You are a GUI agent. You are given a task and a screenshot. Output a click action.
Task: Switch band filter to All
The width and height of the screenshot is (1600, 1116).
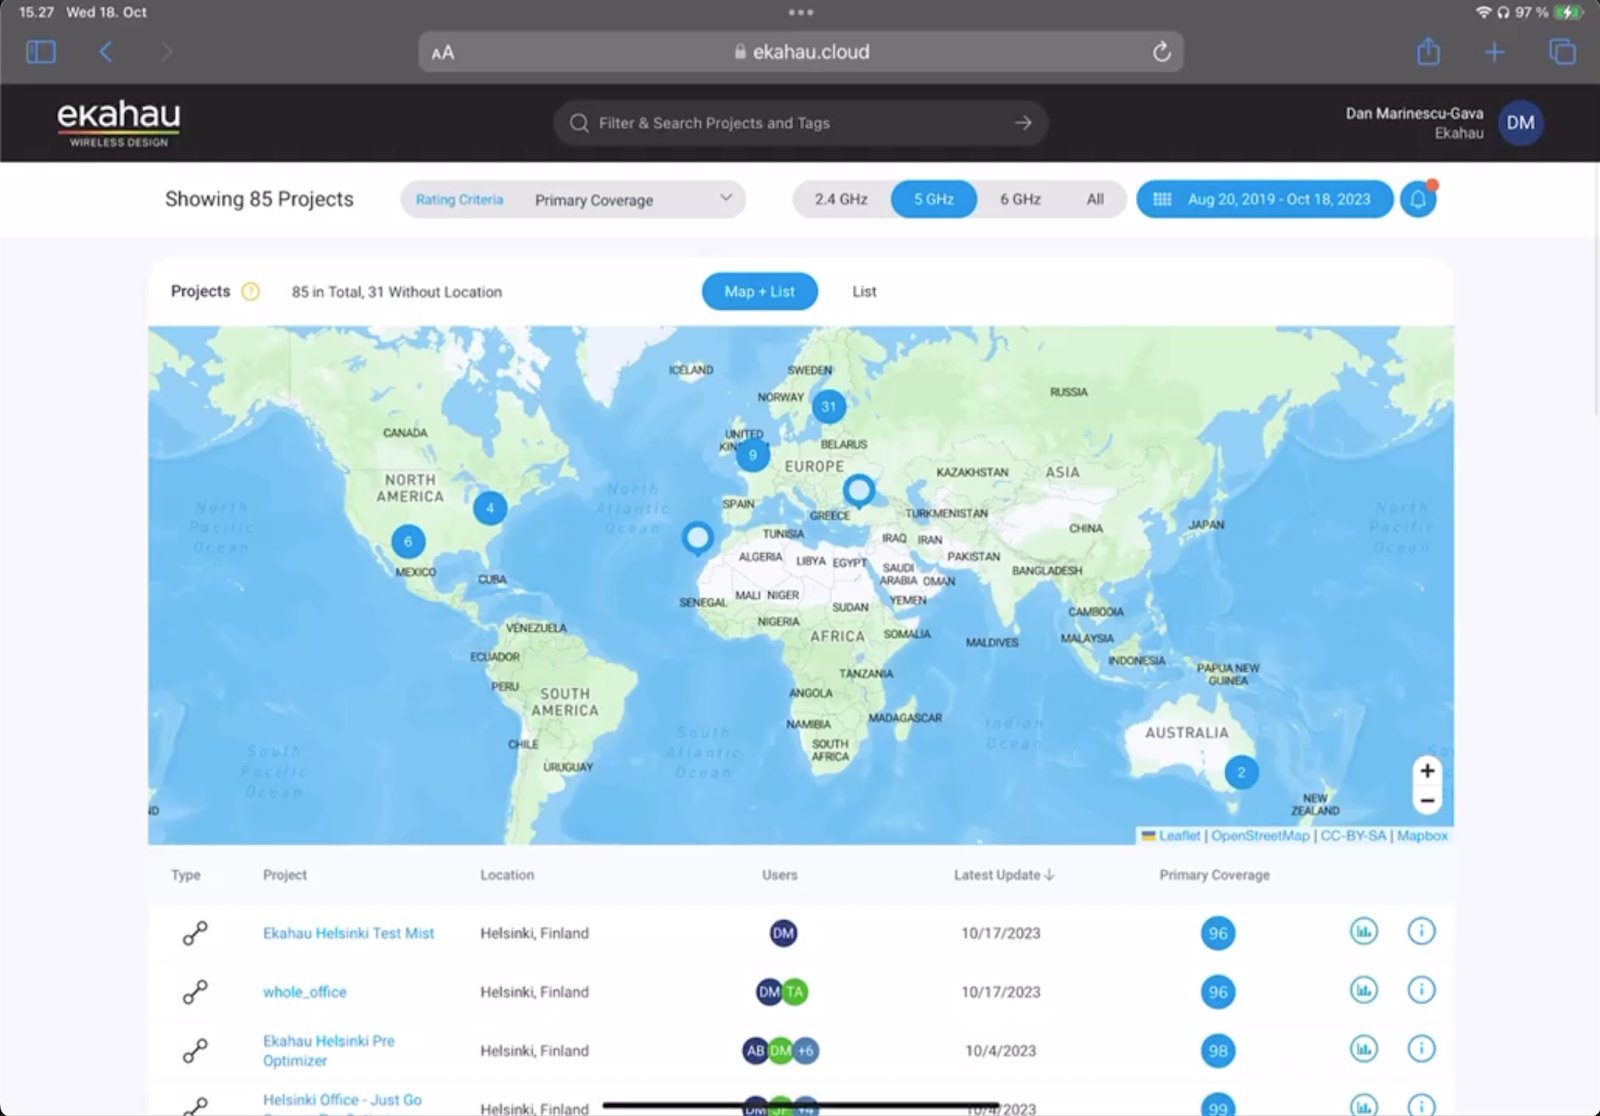coord(1095,199)
